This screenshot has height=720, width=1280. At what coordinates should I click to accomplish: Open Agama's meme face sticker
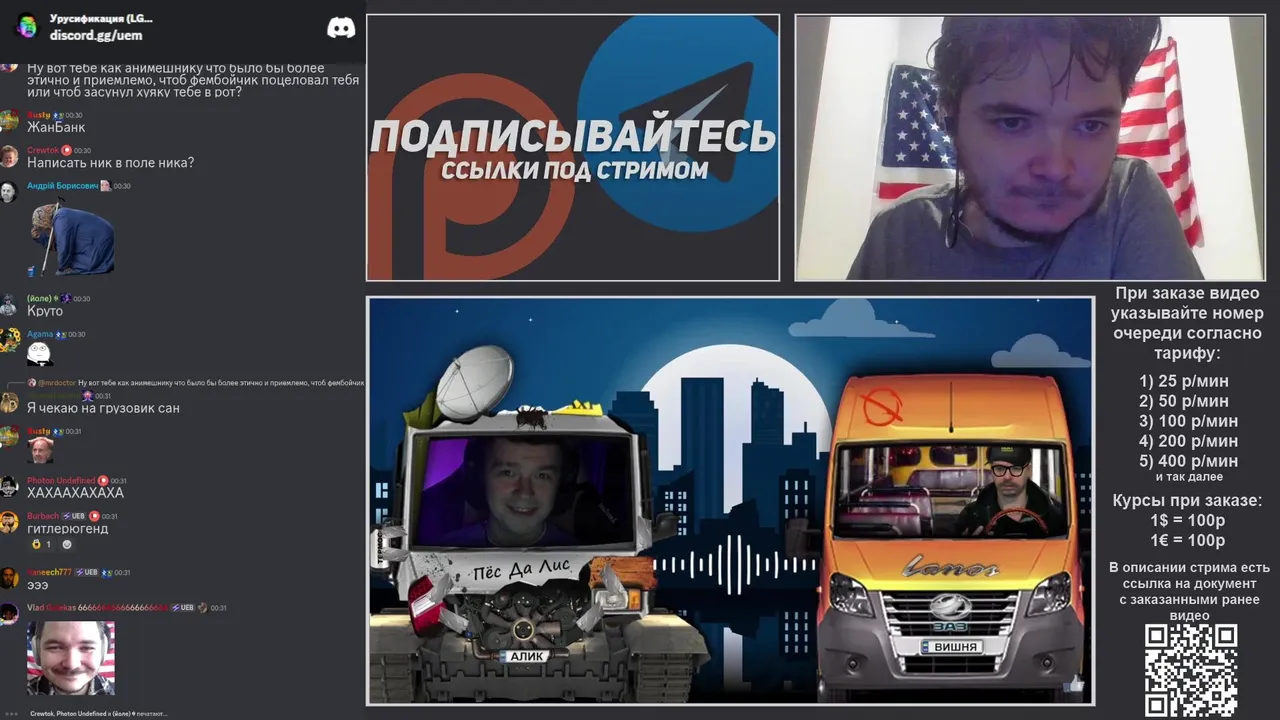tap(39, 353)
